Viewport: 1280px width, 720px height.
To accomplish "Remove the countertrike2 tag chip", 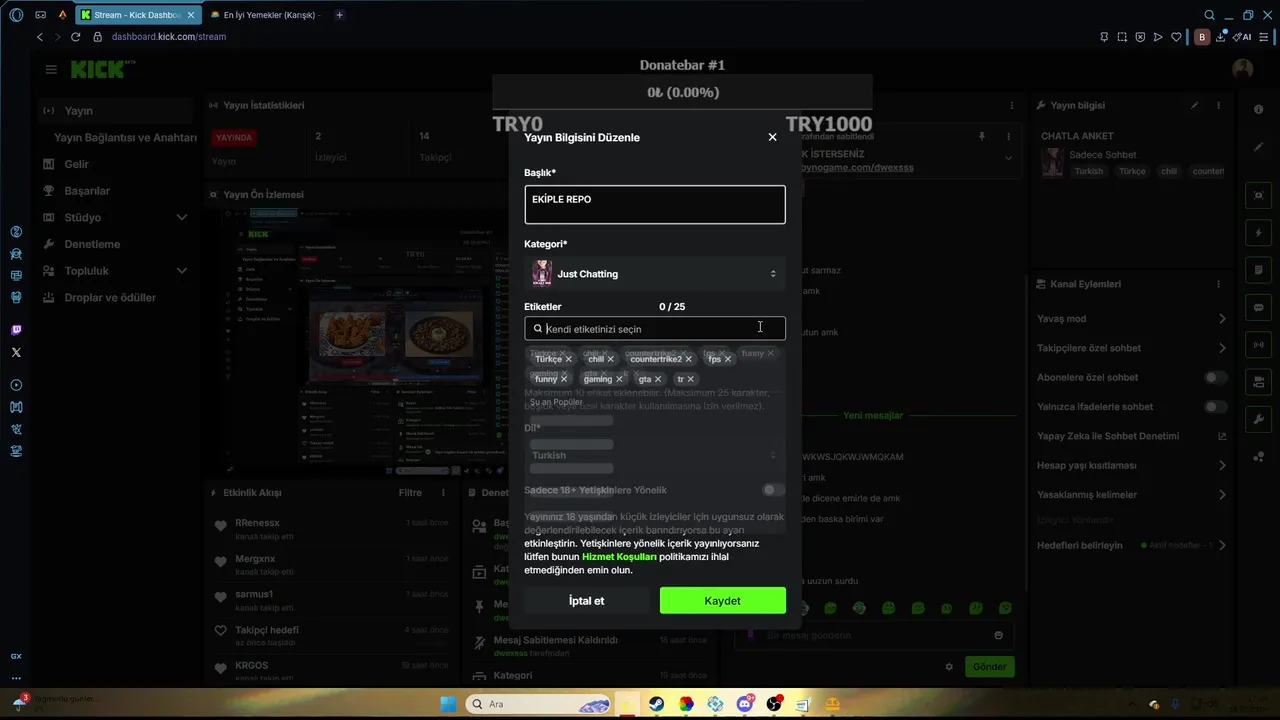I will [x=688, y=359].
